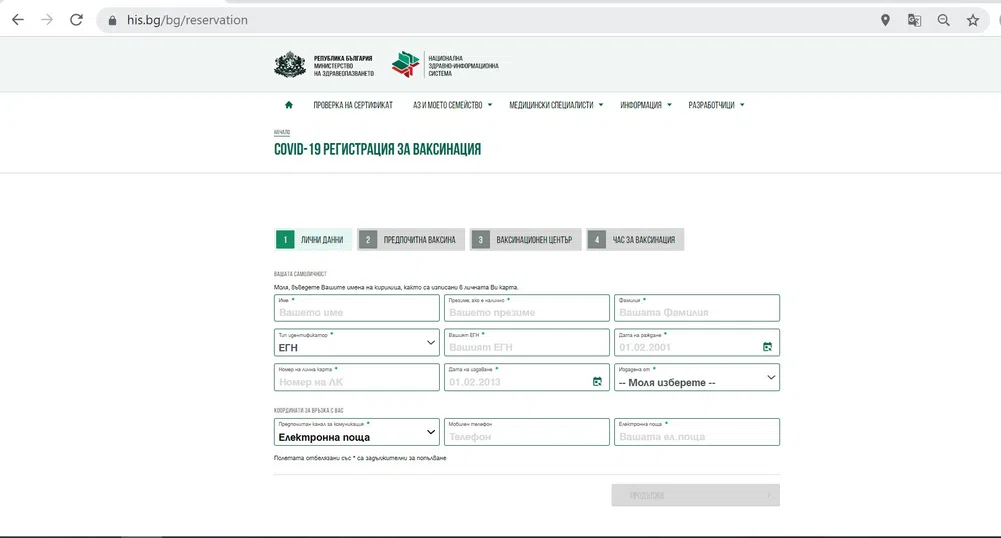Click the ВАШАТА САМОЛИЧНОСТ section label
Image resolution: width=1001 pixels, height=538 pixels.
(x=300, y=274)
